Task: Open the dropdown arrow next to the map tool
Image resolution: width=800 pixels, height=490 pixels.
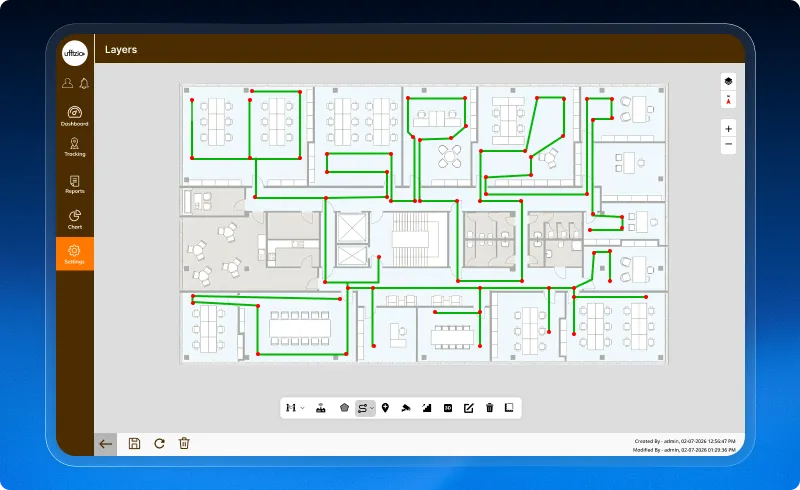Action: 303,408
